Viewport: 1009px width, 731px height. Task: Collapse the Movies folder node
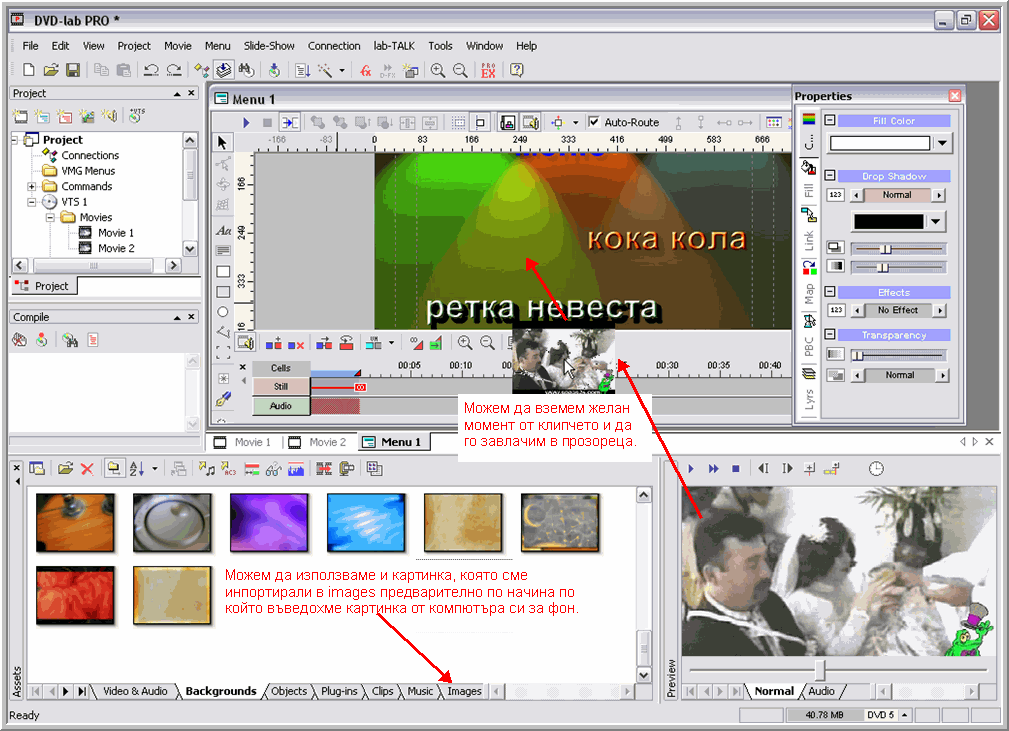pos(50,217)
